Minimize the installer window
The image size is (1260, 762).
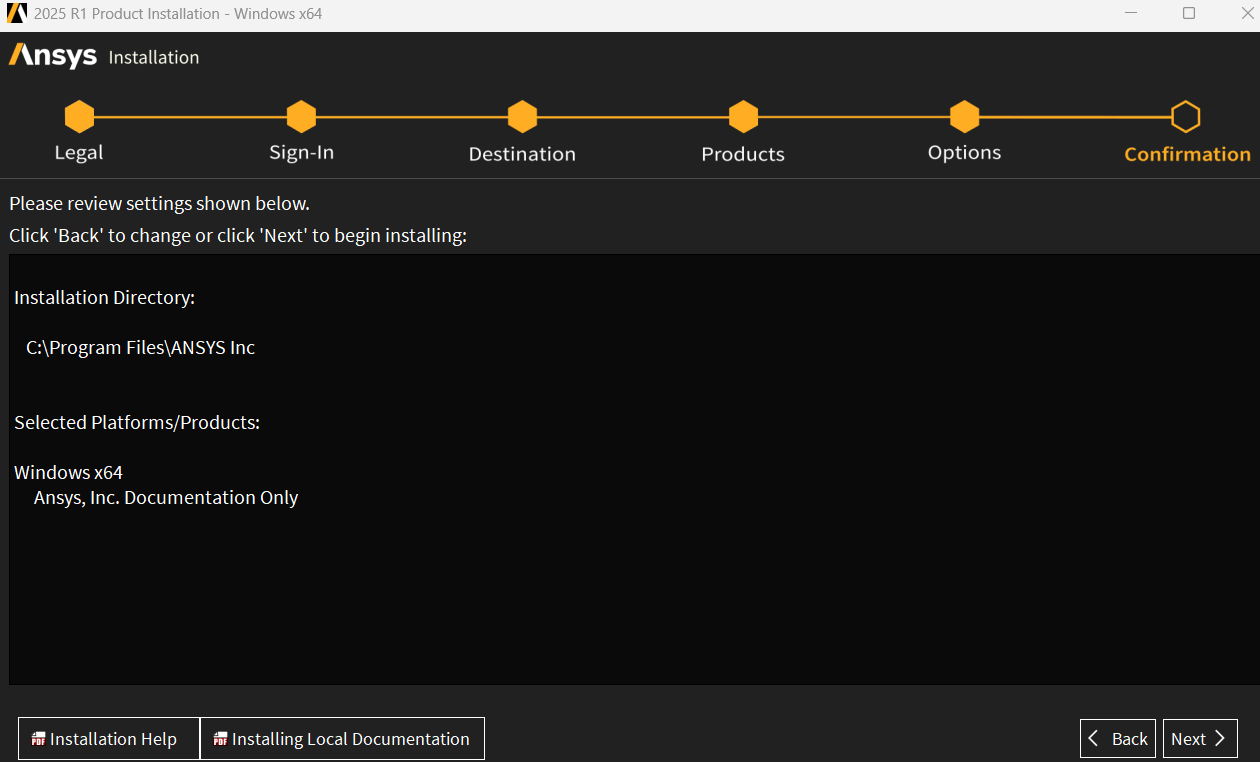[x=1132, y=14]
